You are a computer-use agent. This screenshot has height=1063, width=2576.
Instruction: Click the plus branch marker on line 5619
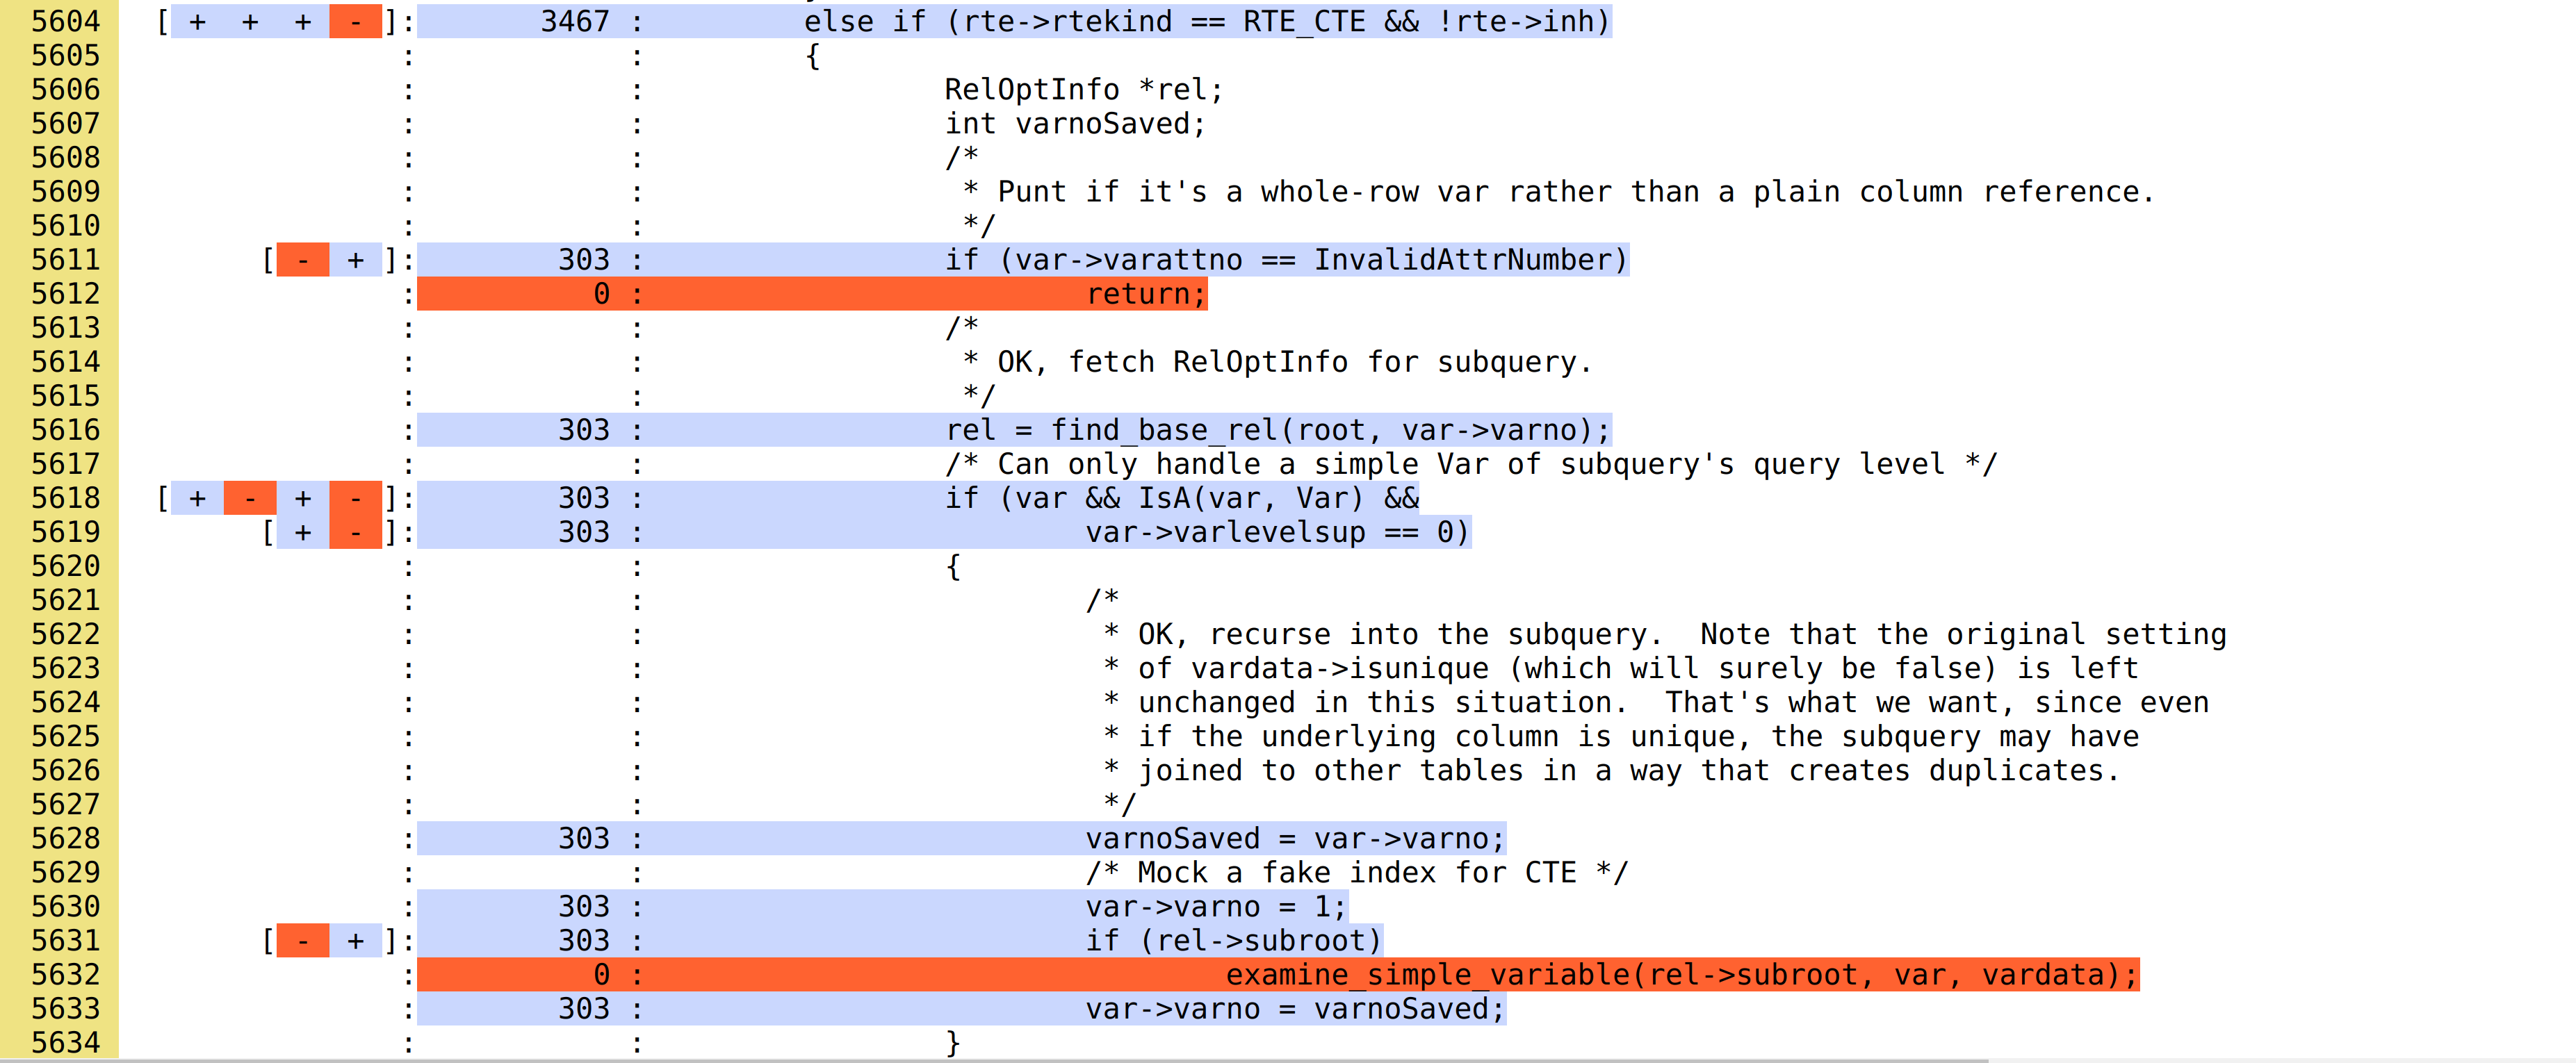tap(302, 532)
